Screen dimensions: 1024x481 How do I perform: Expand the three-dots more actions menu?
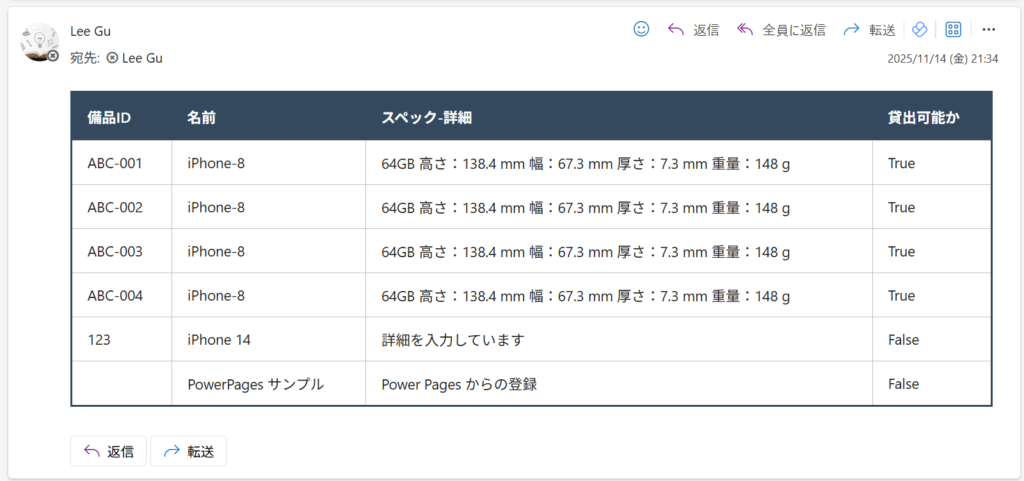pyautogui.click(x=989, y=30)
